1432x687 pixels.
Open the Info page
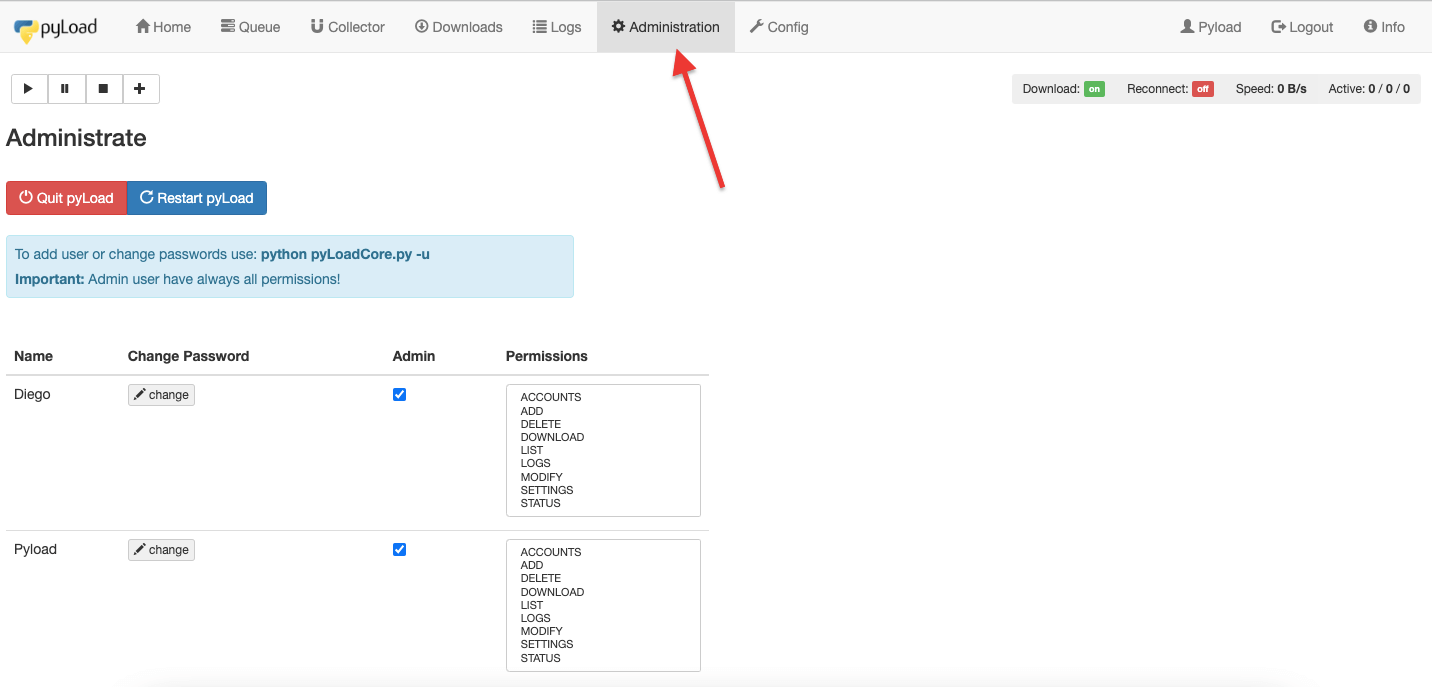pos(1384,27)
